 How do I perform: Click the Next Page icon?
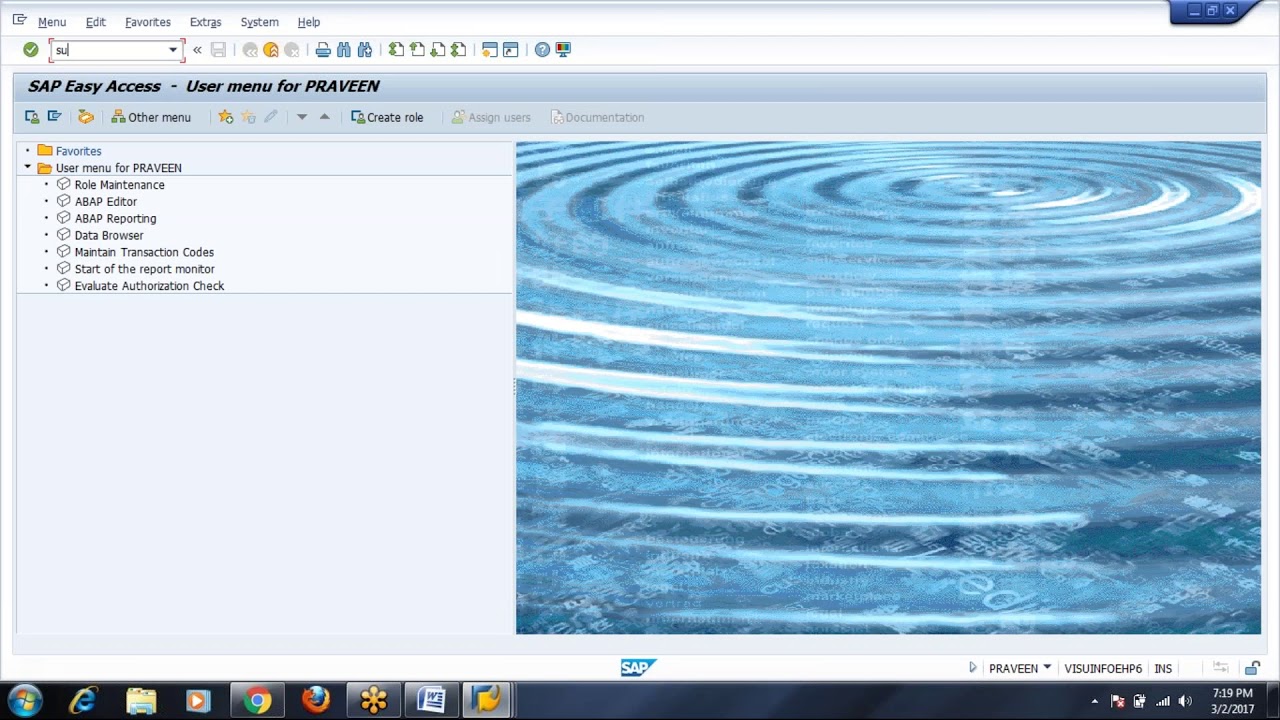click(438, 50)
